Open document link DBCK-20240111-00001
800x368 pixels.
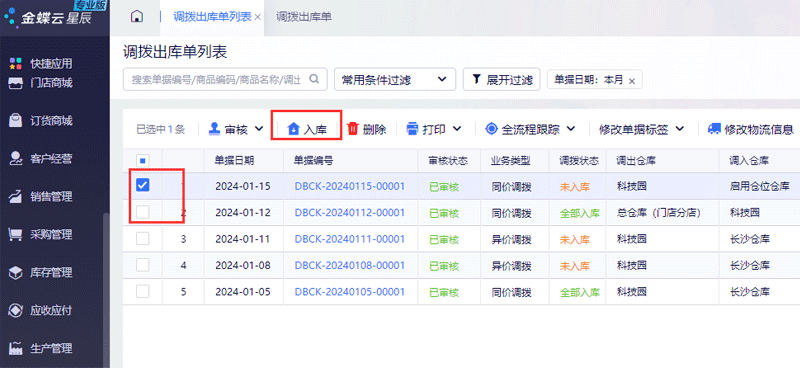[349, 239]
